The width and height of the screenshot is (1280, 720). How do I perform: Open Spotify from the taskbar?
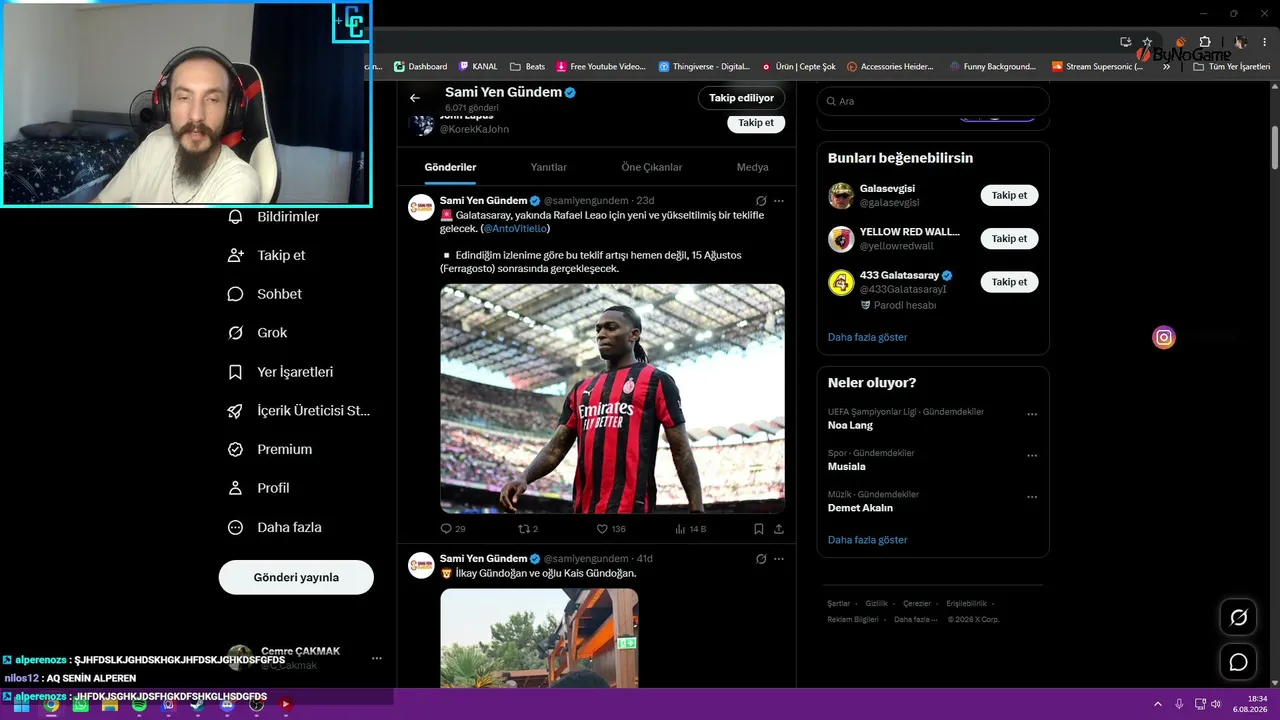coord(139,705)
